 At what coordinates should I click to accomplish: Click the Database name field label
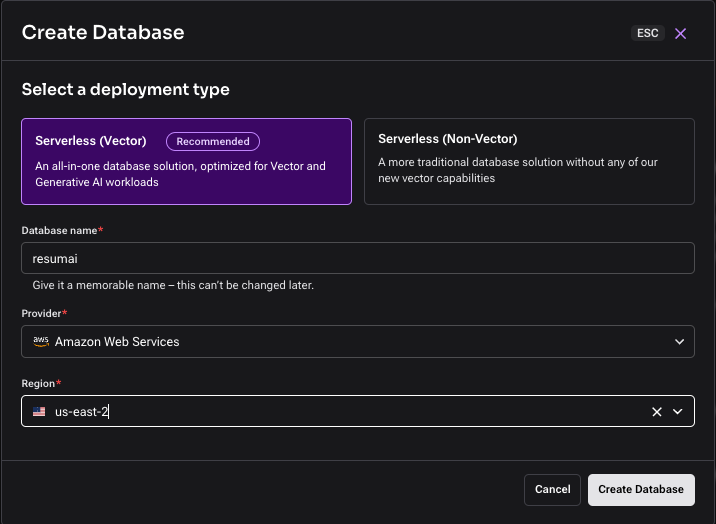tap(61, 231)
